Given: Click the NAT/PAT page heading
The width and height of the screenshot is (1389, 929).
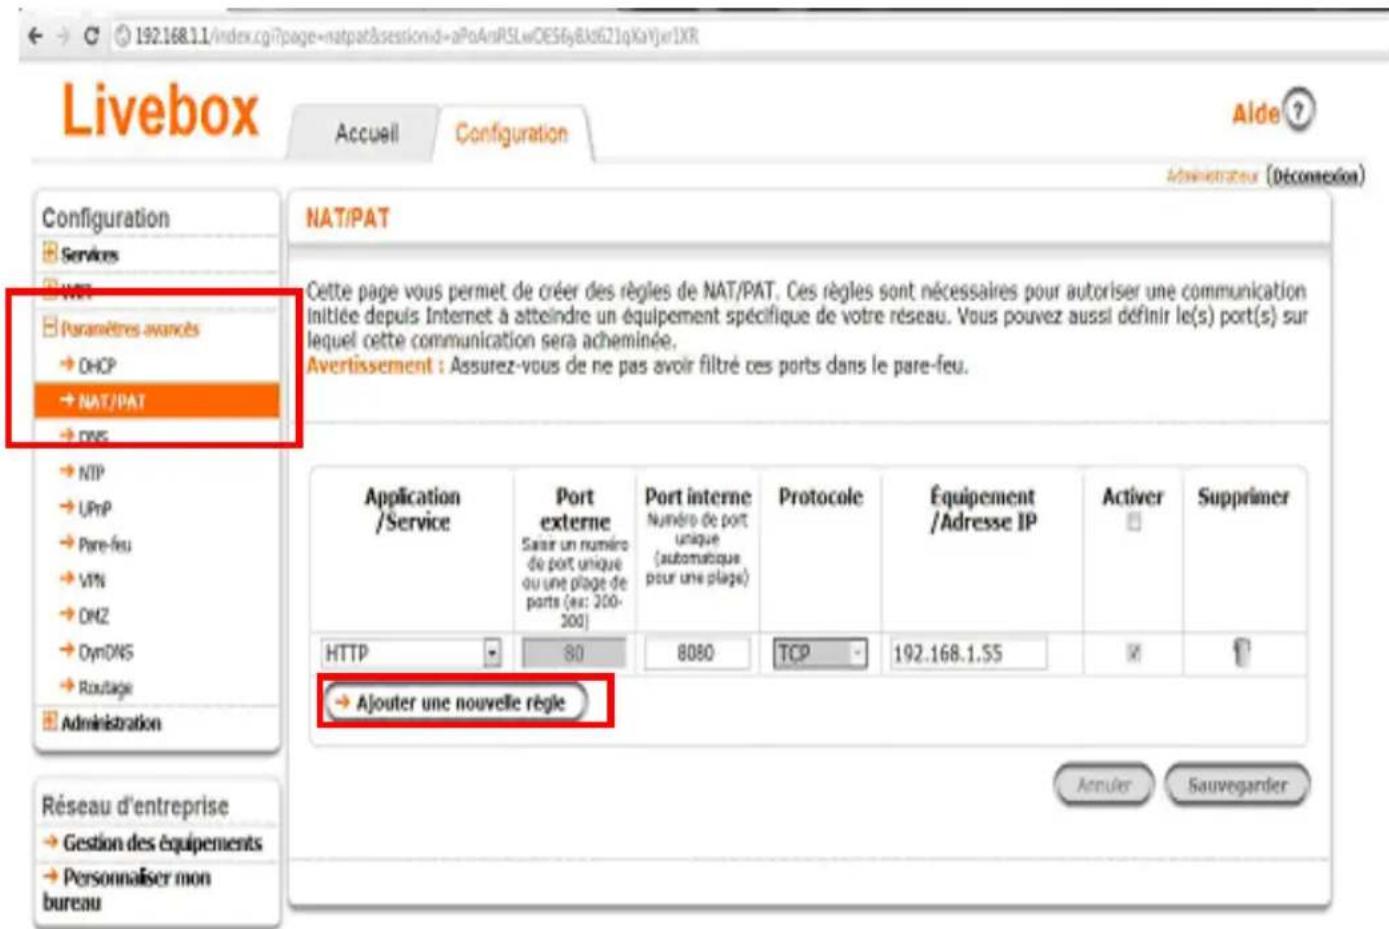Looking at the screenshot, I should click(x=348, y=218).
